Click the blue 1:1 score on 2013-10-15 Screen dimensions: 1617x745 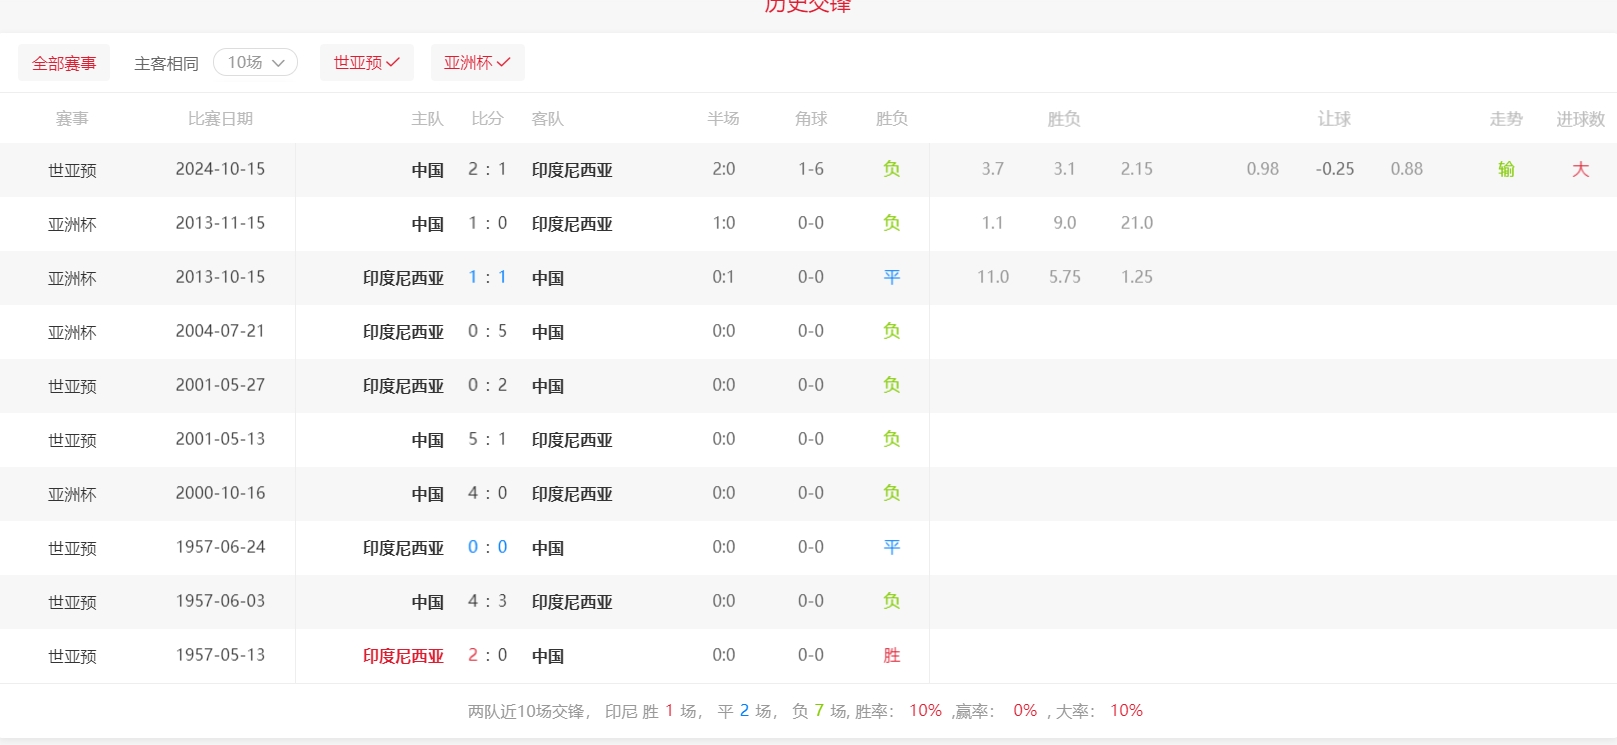[x=487, y=277]
